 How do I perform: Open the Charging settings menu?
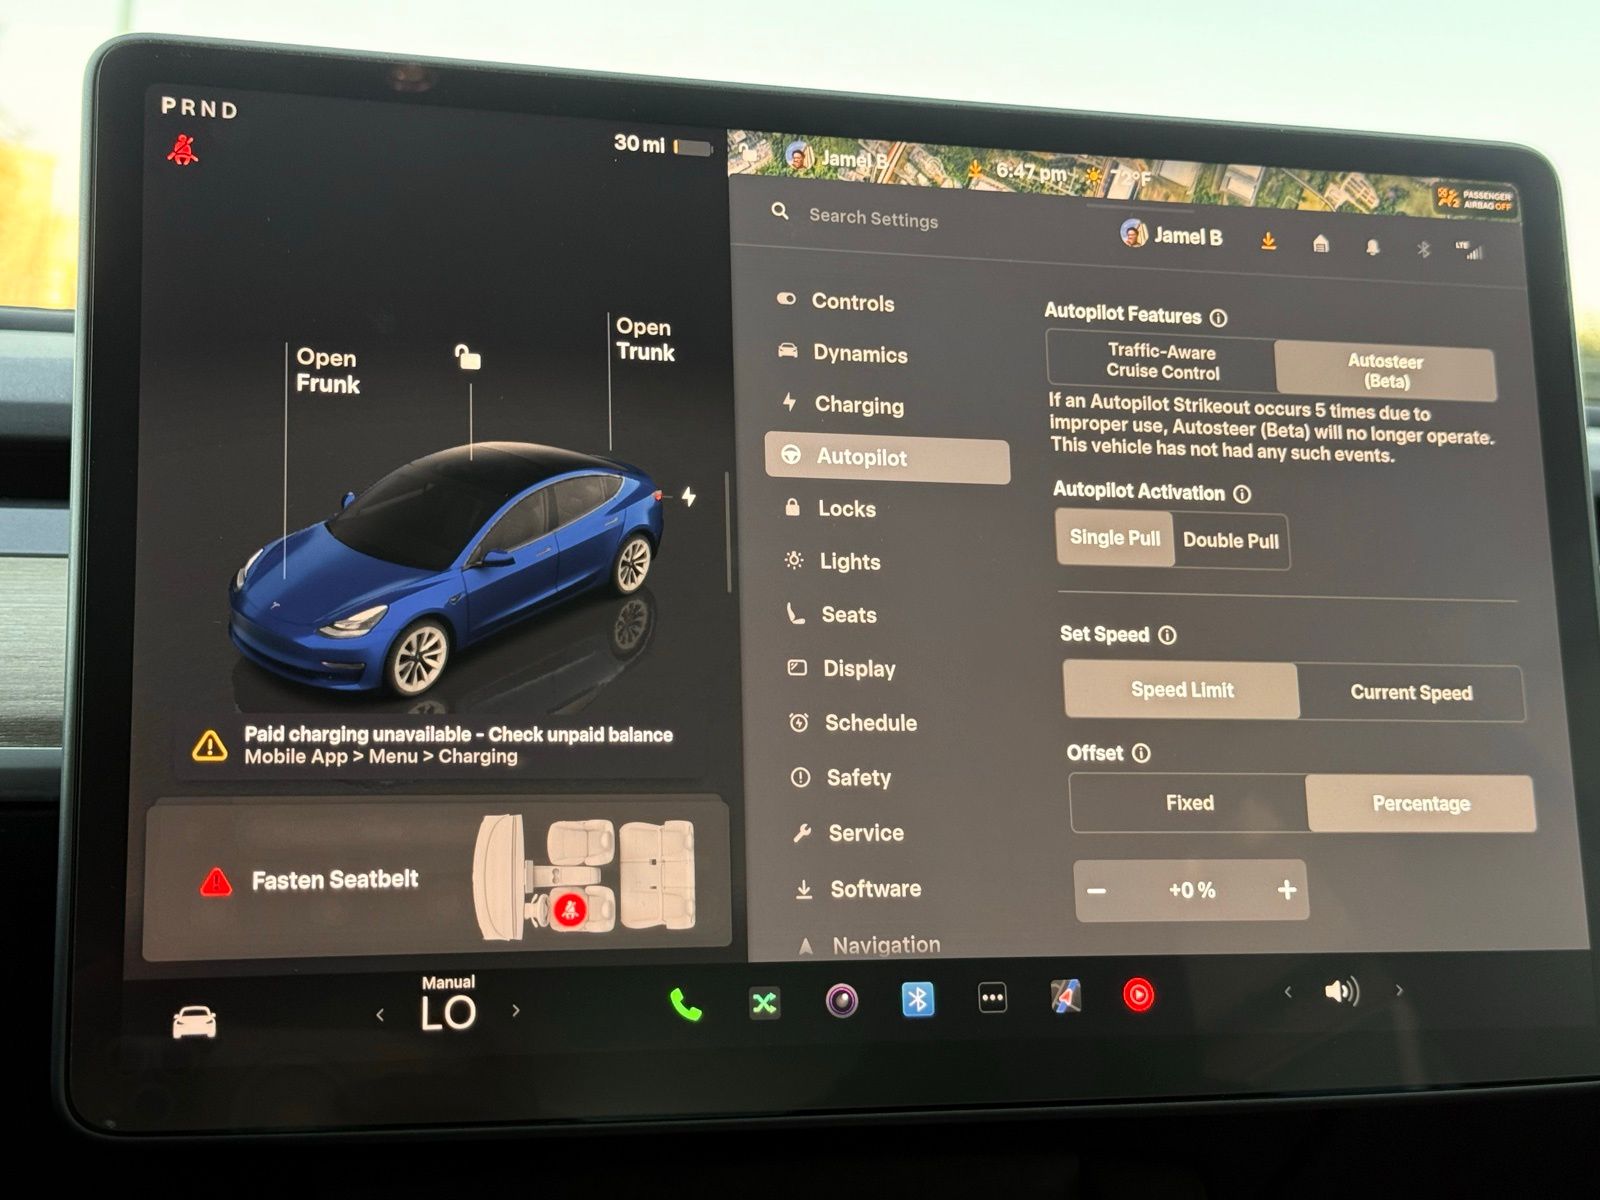858,405
